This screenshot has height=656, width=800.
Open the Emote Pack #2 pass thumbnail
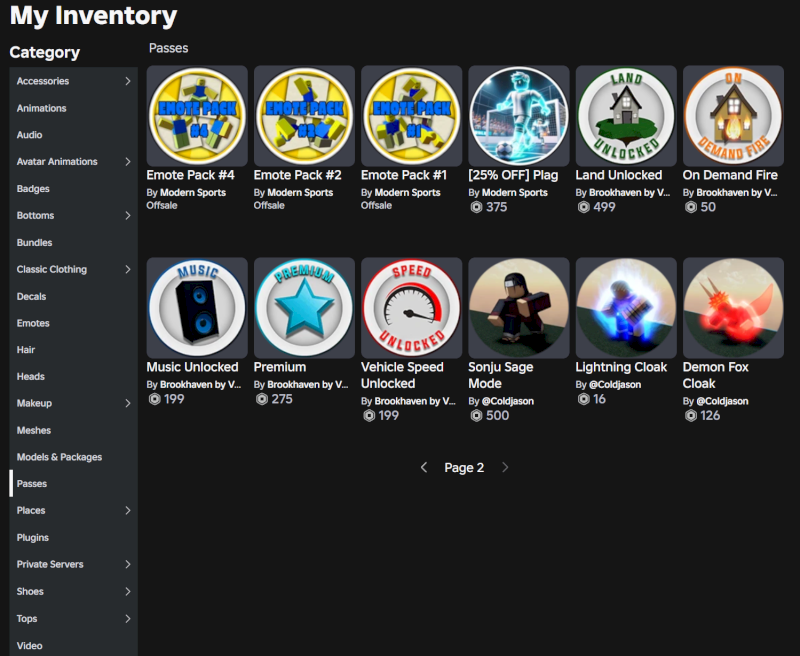click(x=304, y=116)
